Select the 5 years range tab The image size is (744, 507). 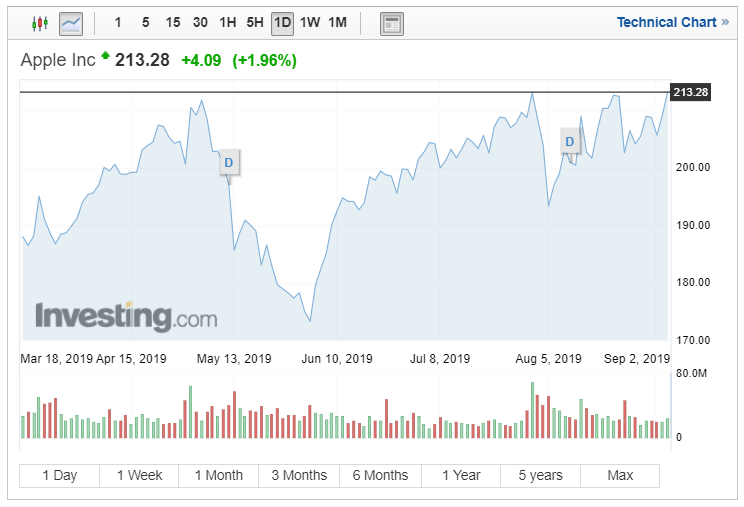540,475
